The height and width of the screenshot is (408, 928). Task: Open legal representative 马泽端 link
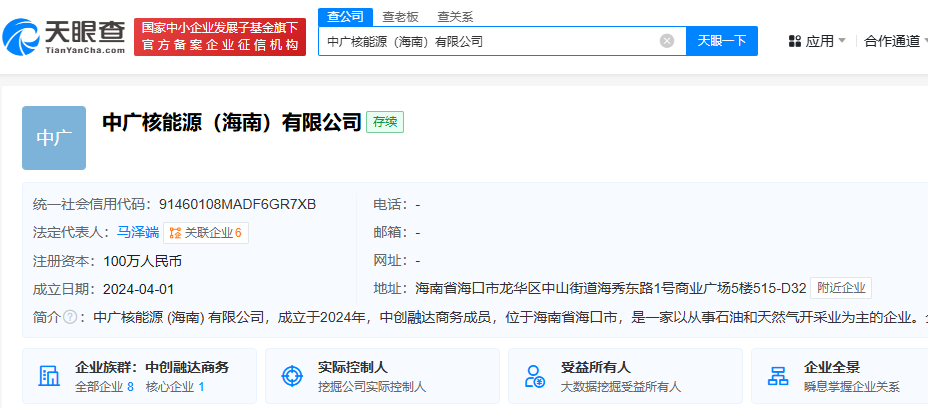click(138, 233)
